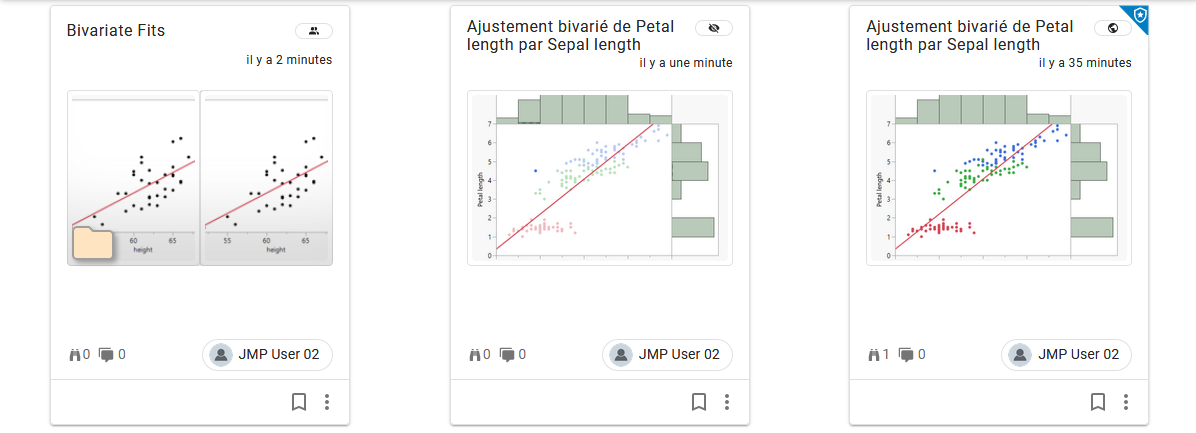Click the binoculars icon on the one-minute-old card
The width and height of the screenshot is (1196, 433).
pos(475,354)
